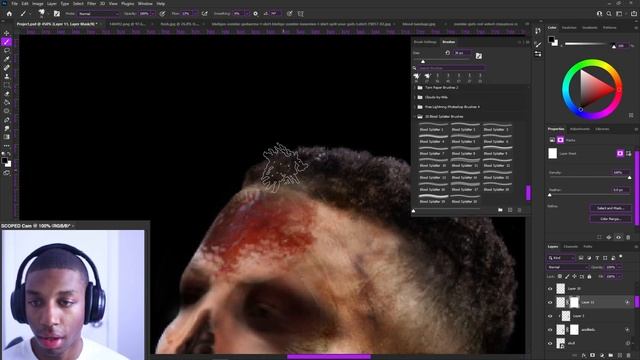The width and height of the screenshot is (640, 360).
Task: Expand Free Lightning Photoshop Brushes 4 folder
Action: tap(415, 107)
